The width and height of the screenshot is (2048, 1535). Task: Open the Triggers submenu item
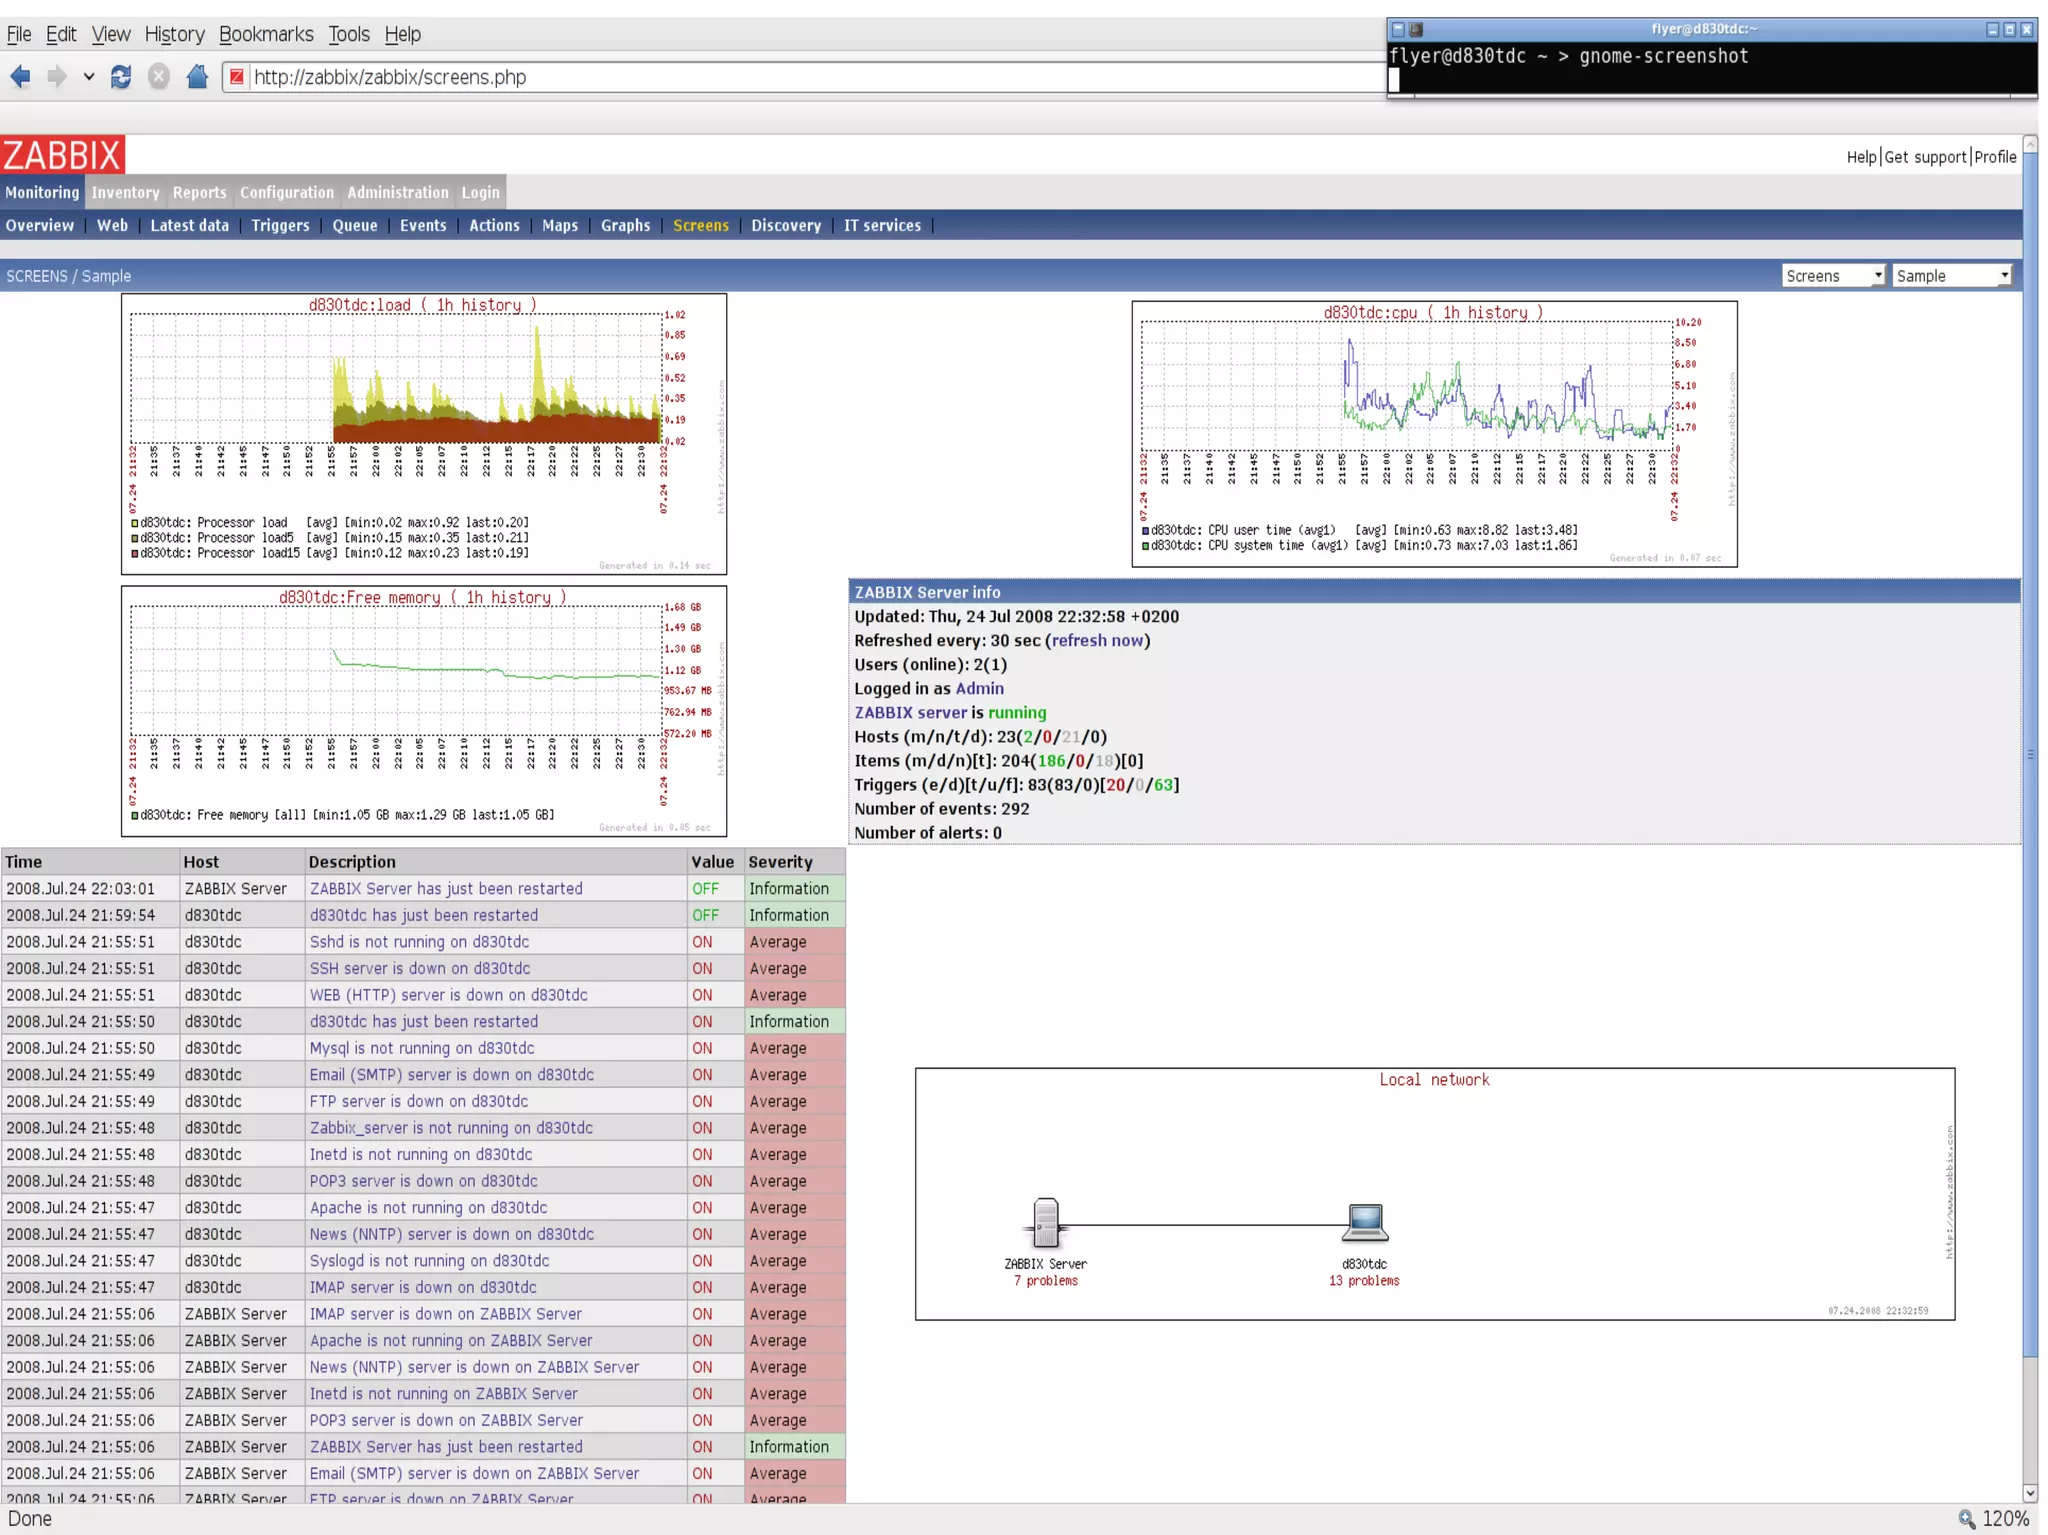click(x=280, y=226)
